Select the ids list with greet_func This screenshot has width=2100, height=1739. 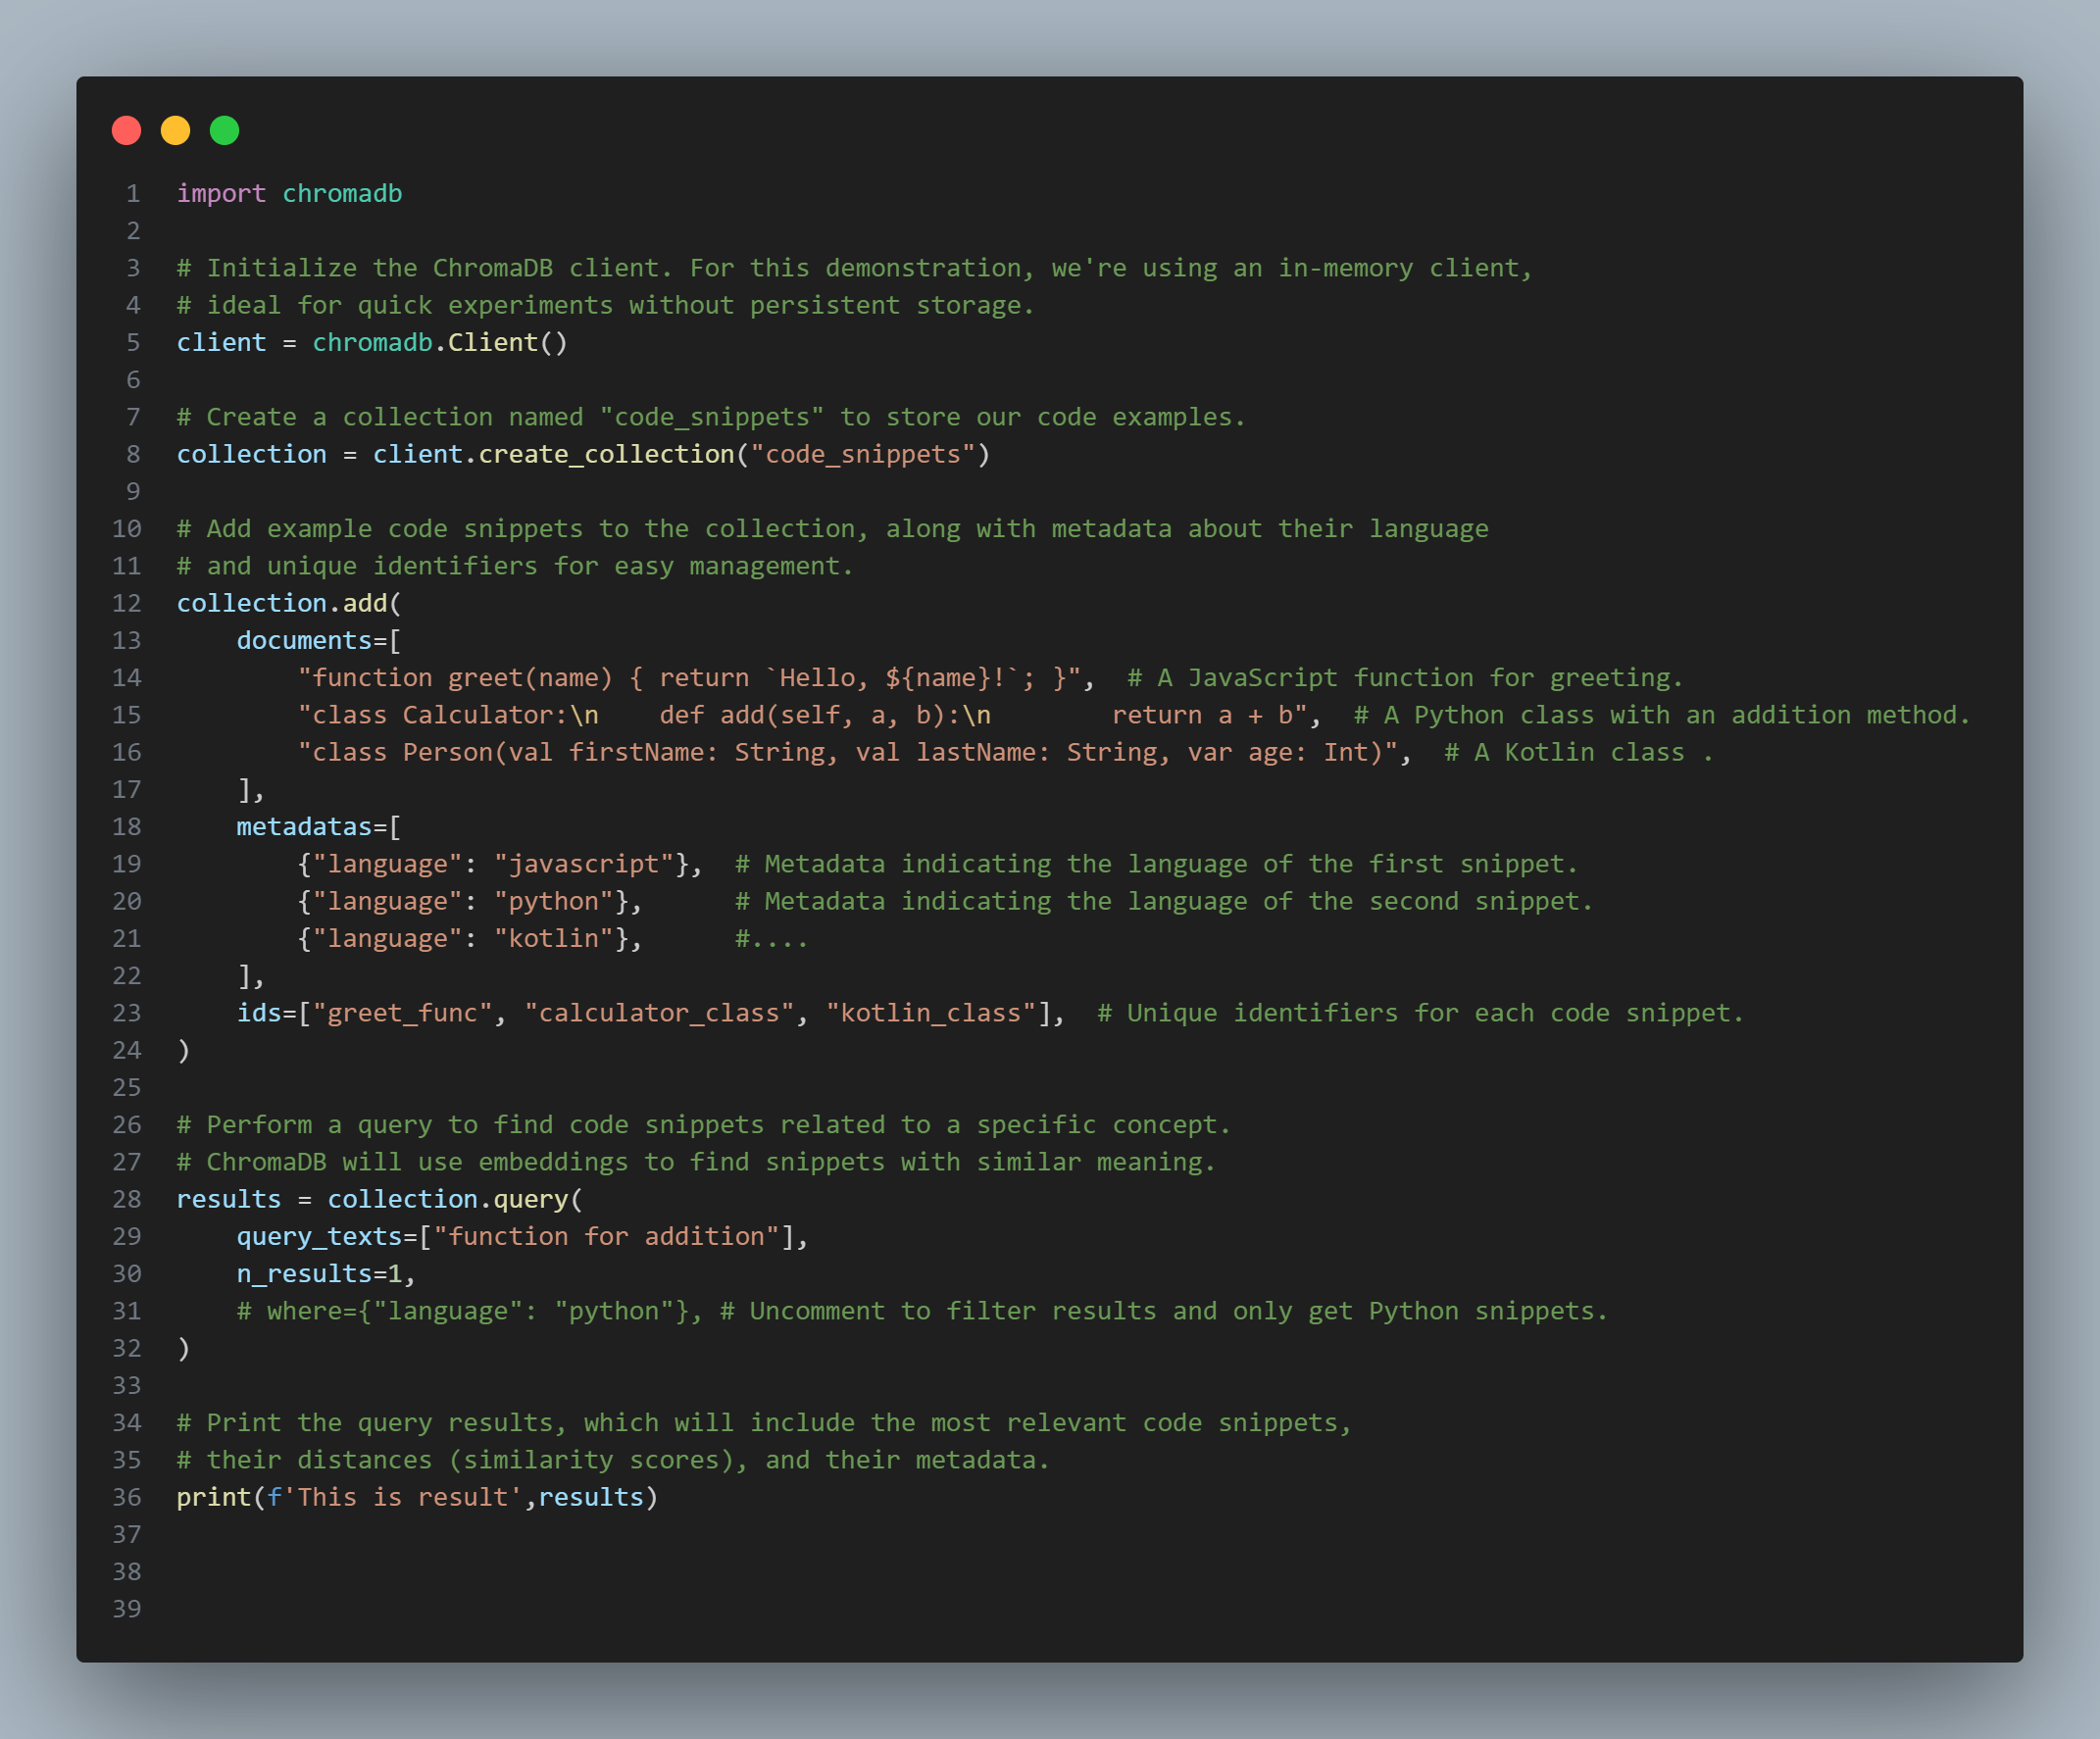pos(650,1012)
